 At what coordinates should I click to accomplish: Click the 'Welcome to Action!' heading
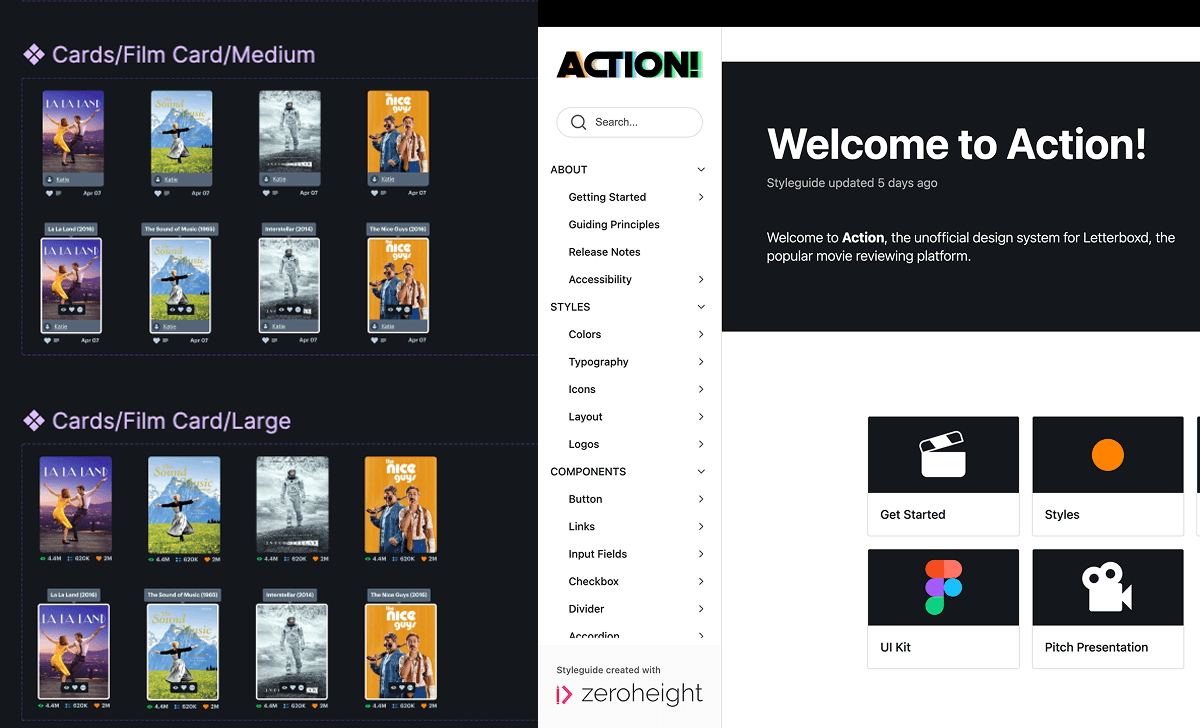(x=957, y=144)
